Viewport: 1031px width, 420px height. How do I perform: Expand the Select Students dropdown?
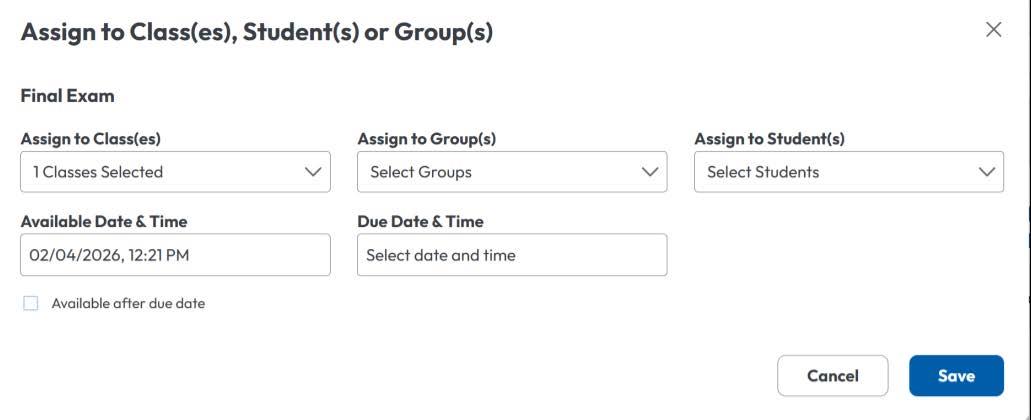click(834, 172)
